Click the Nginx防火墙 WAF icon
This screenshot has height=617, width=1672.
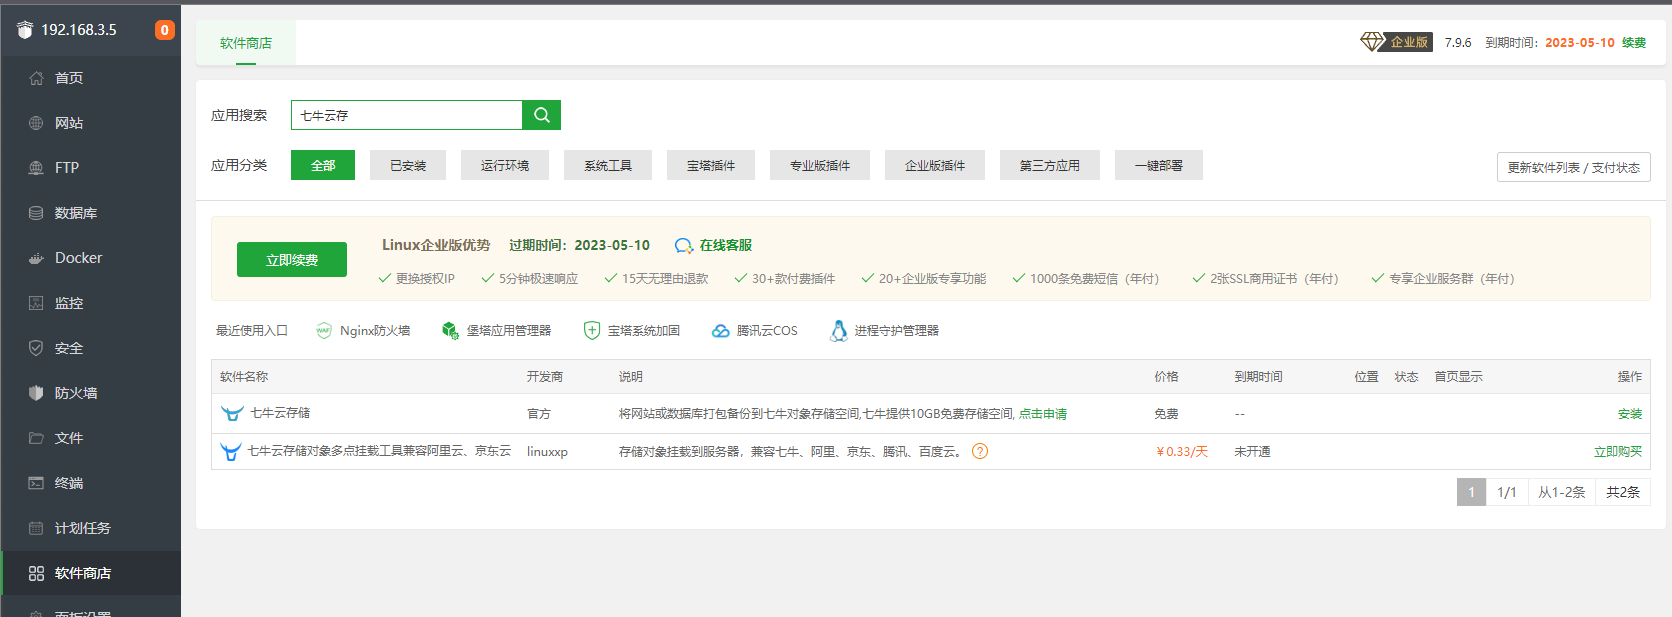[324, 331]
